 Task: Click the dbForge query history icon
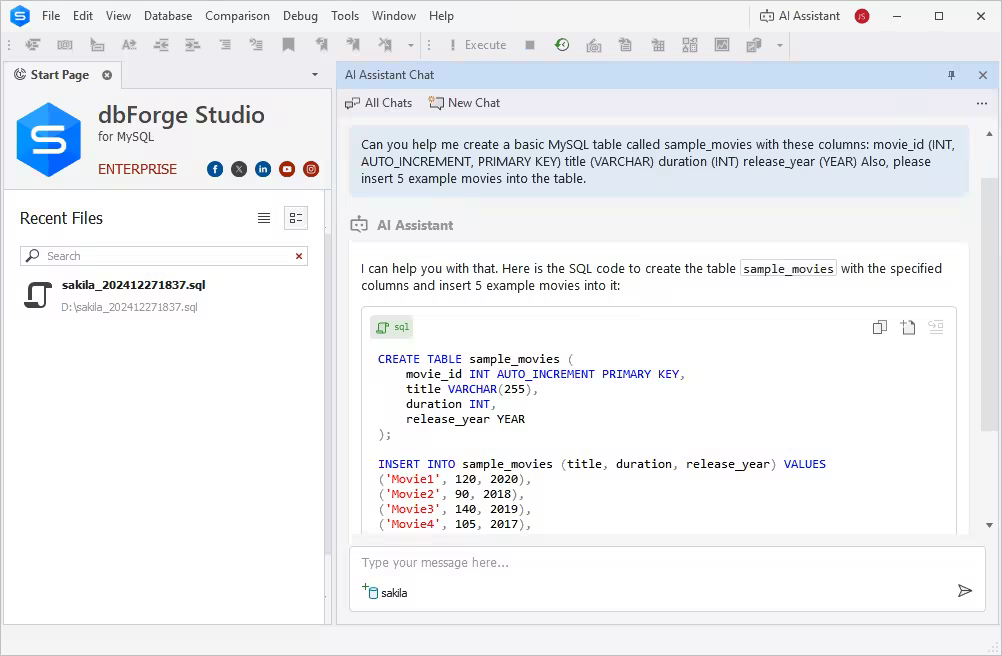(x=562, y=45)
